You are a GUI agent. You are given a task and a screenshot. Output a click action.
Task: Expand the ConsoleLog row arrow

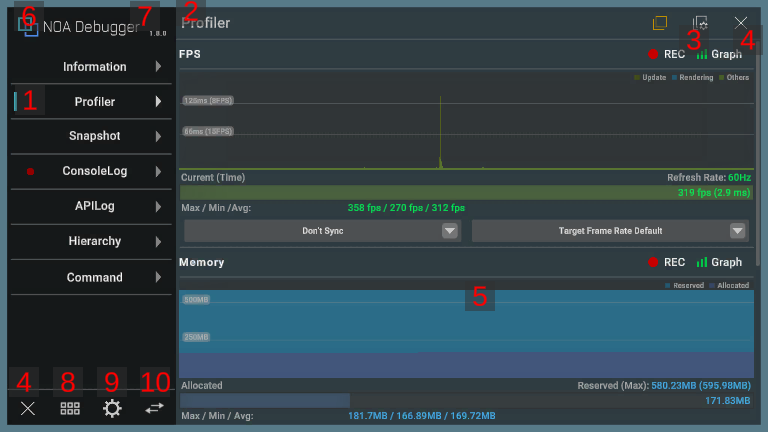click(x=158, y=171)
